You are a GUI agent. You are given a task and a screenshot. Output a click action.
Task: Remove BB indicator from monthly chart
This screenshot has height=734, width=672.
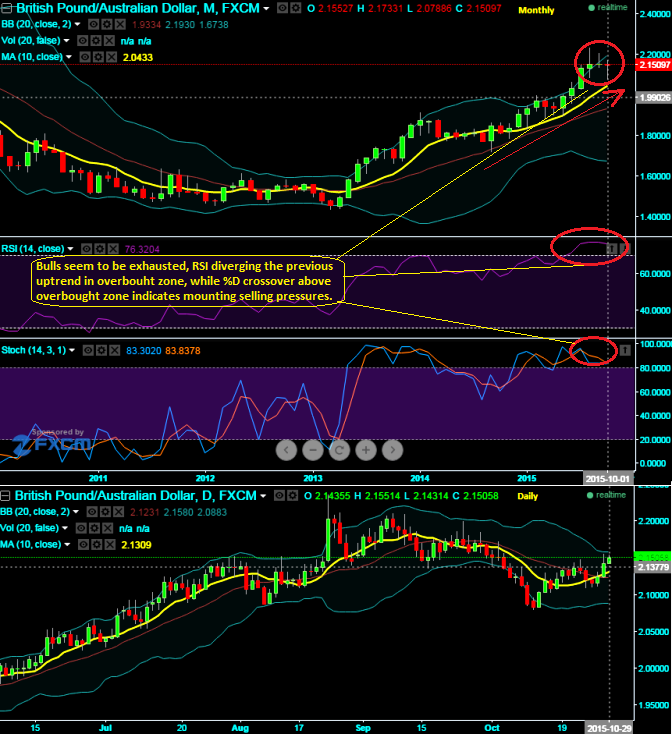120,24
